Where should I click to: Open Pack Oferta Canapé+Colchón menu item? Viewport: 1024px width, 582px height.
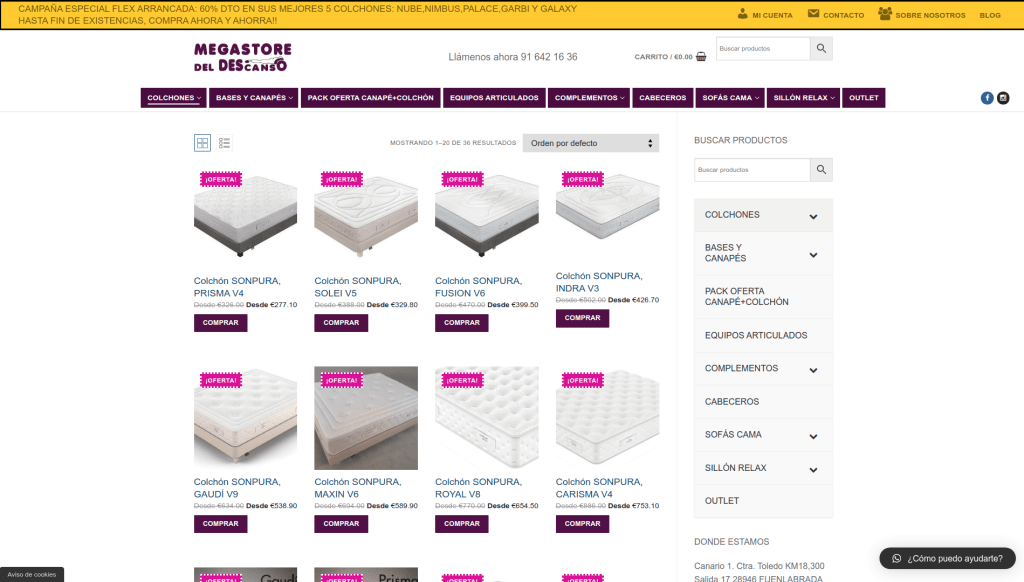click(370, 98)
